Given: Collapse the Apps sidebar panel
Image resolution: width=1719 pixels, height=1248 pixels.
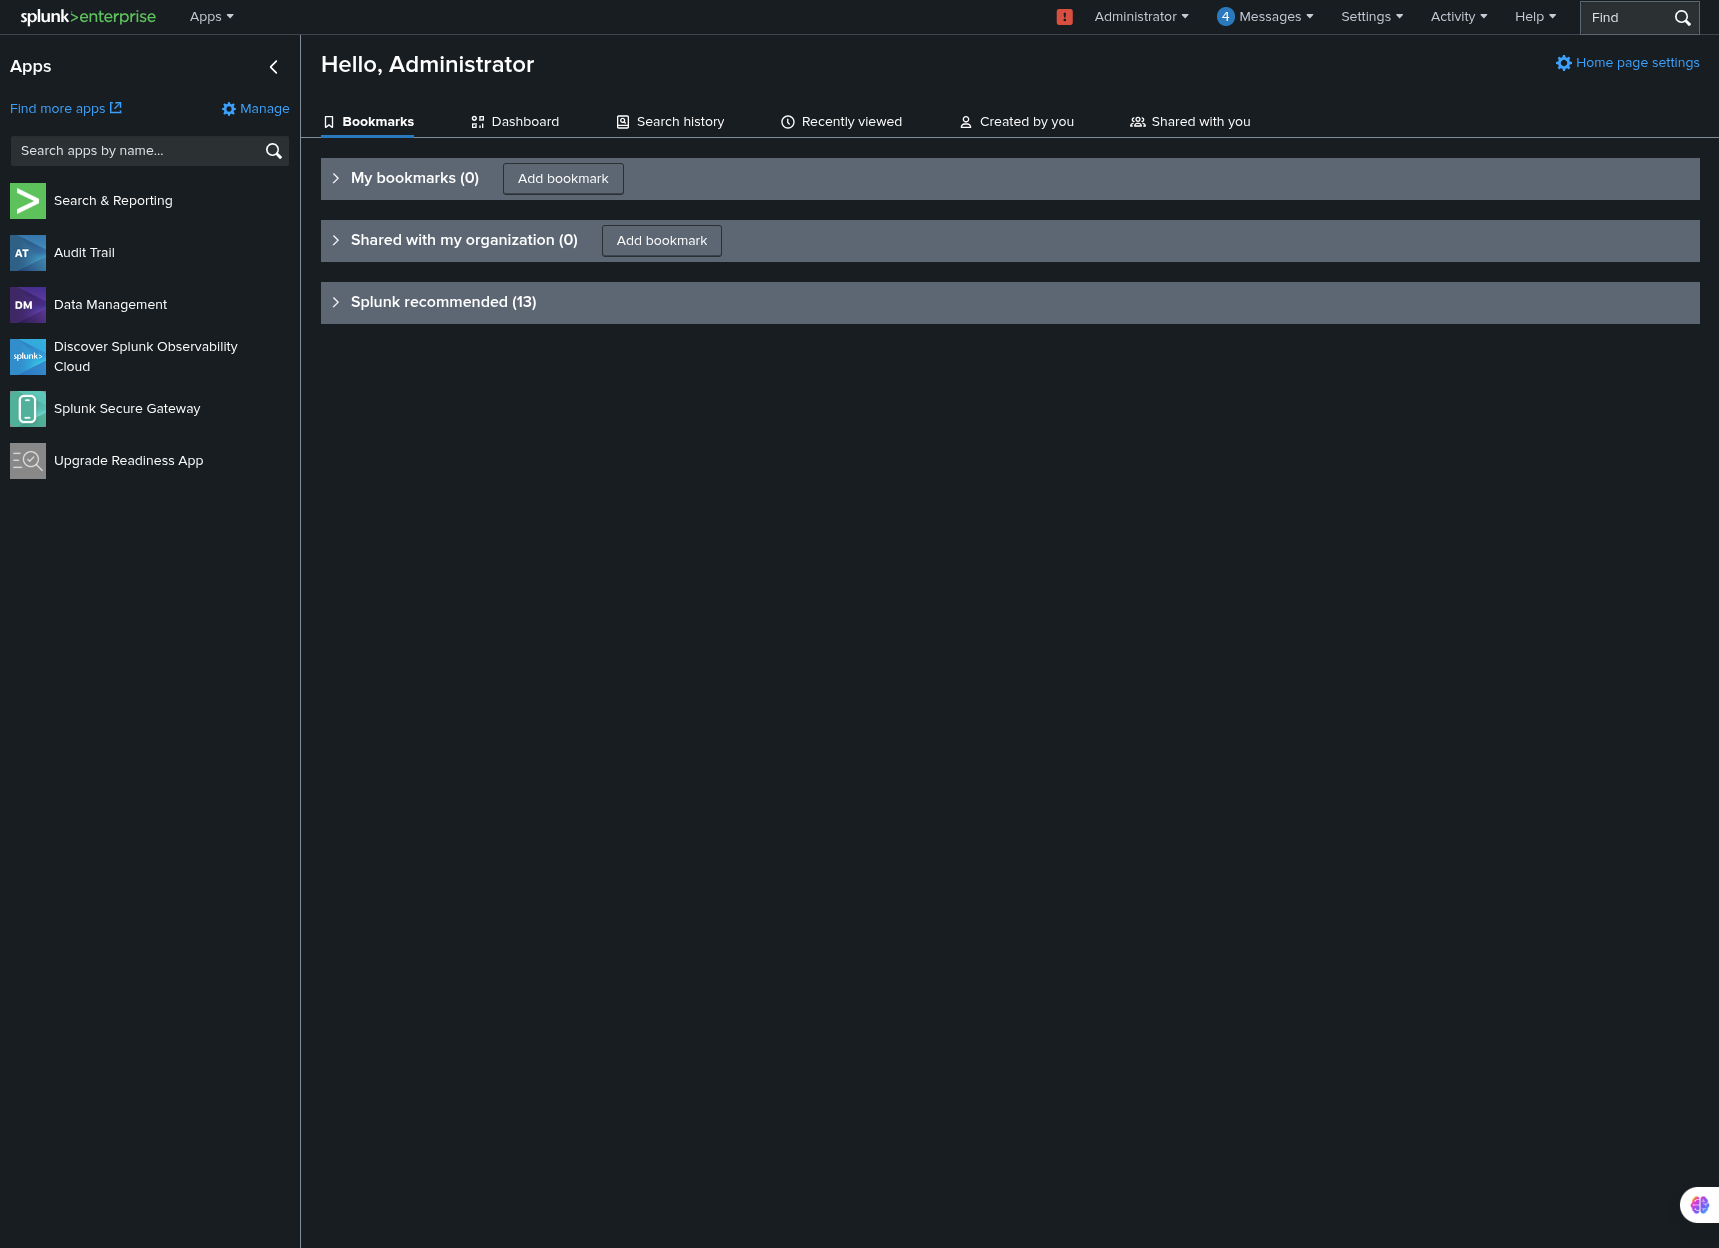Looking at the screenshot, I should 273,67.
